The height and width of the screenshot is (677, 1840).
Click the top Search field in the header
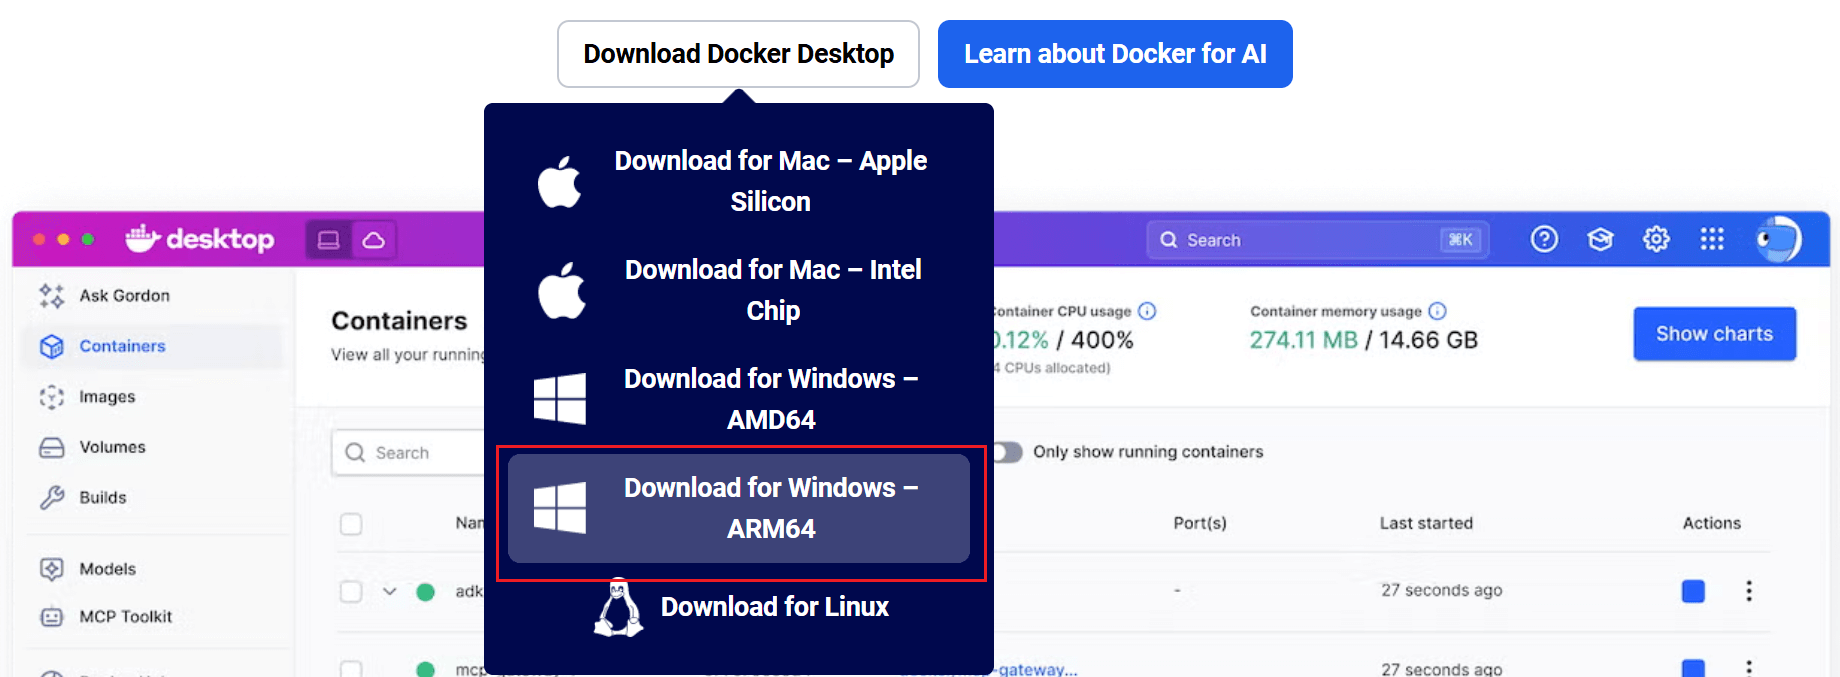tap(1310, 240)
